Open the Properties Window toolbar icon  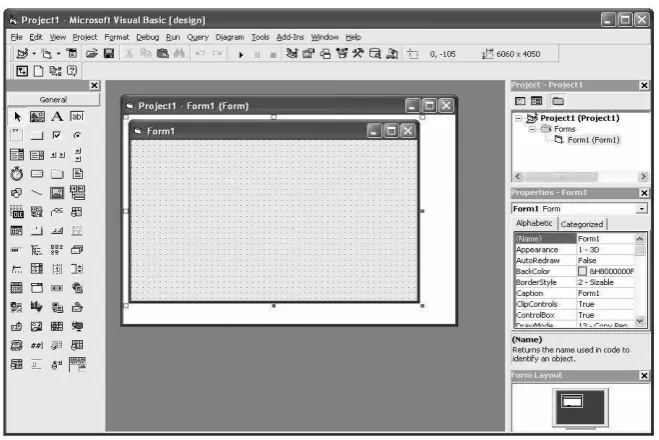[308, 53]
